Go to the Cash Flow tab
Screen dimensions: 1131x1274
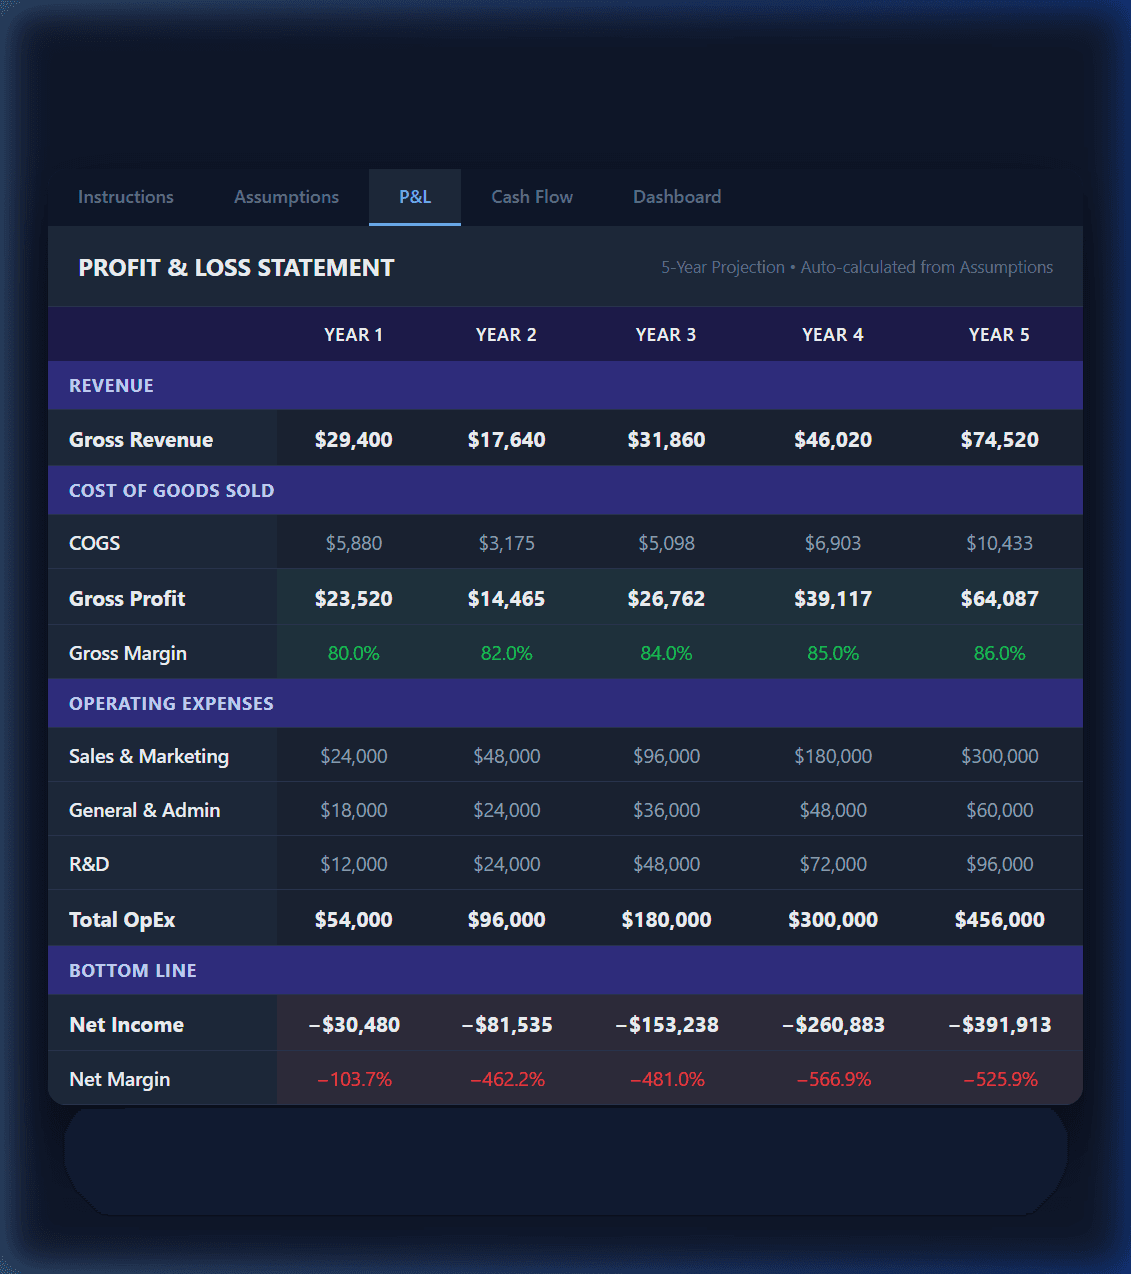[x=531, y=197]
